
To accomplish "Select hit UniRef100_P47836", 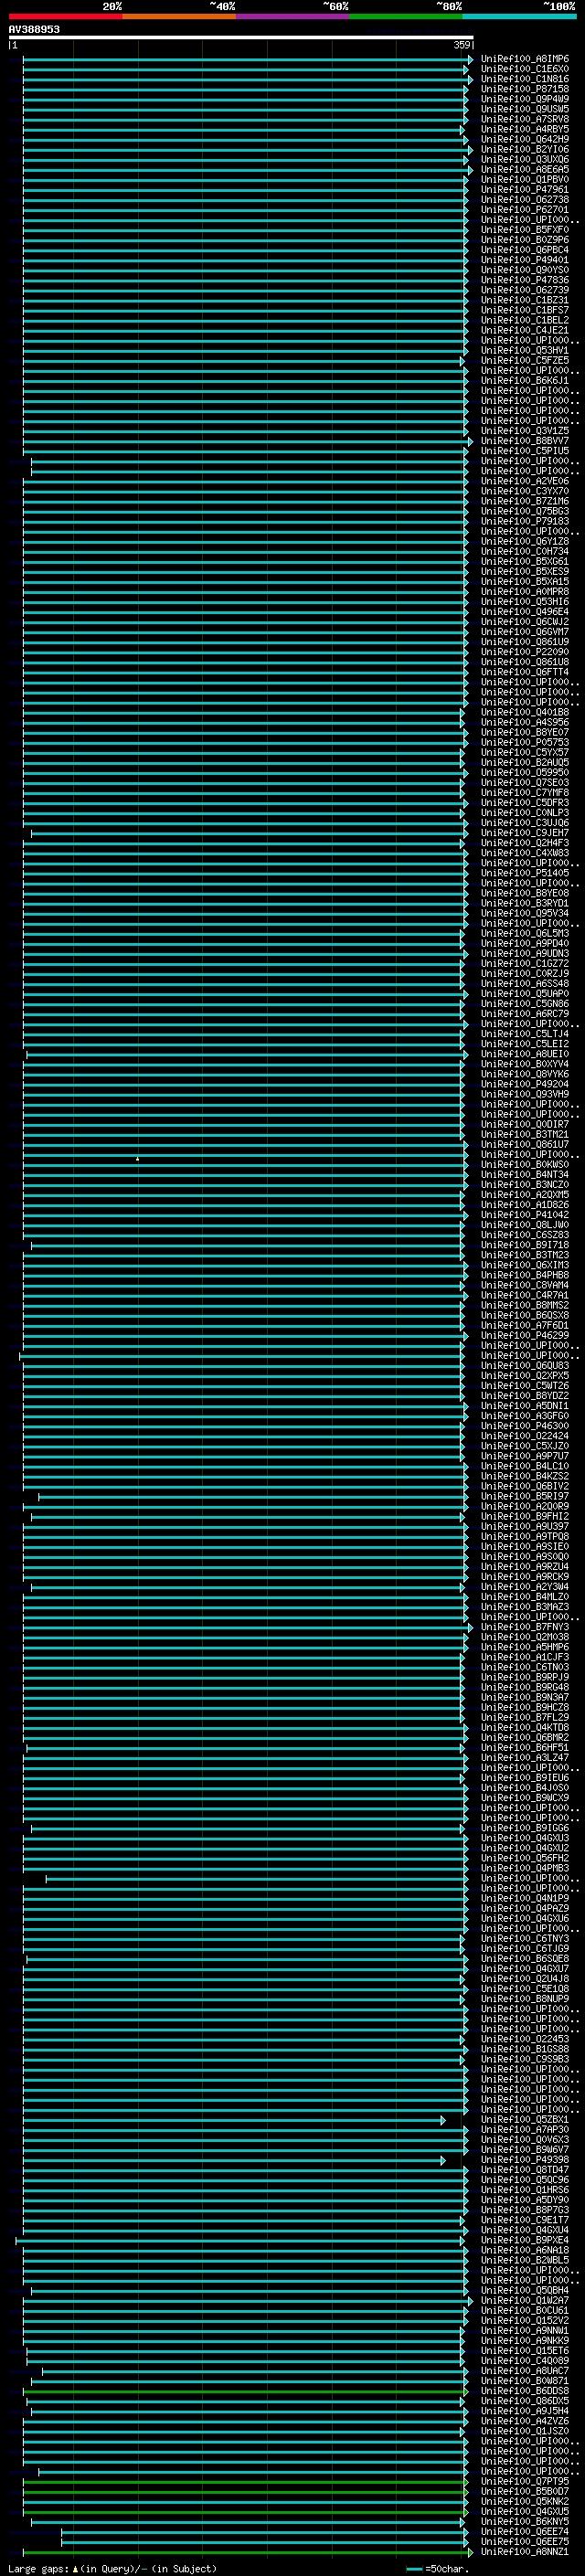I will coord(524,280).
